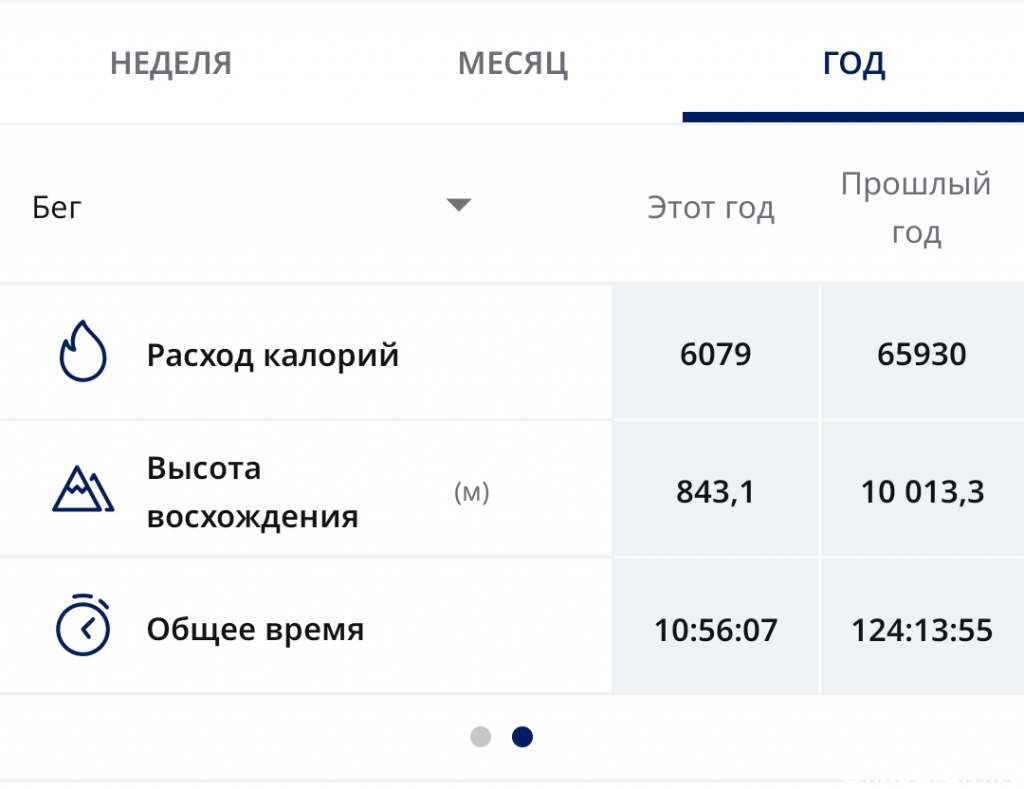Click the stopwatch total time icon
The height and width of the screenshot is (789, 1024).
pyautogui.click(x=83, y=625)
